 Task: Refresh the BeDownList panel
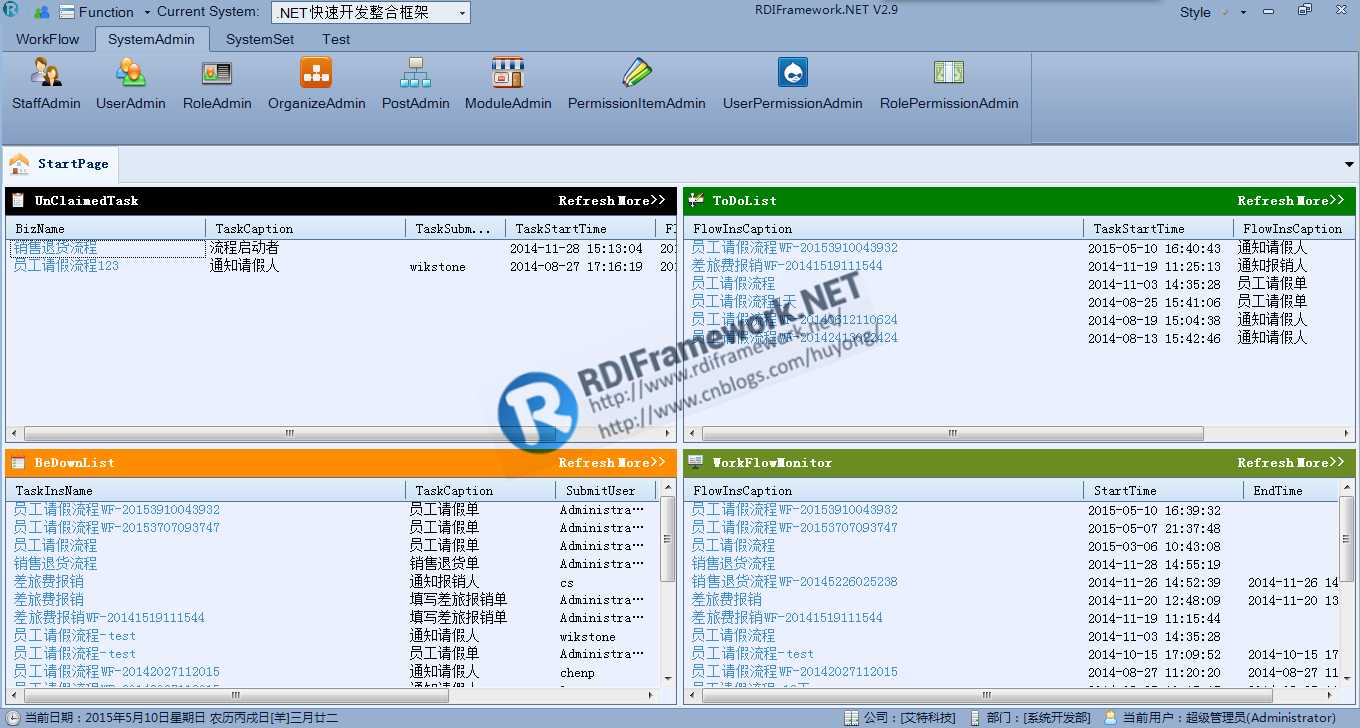[x=587, y=462]
